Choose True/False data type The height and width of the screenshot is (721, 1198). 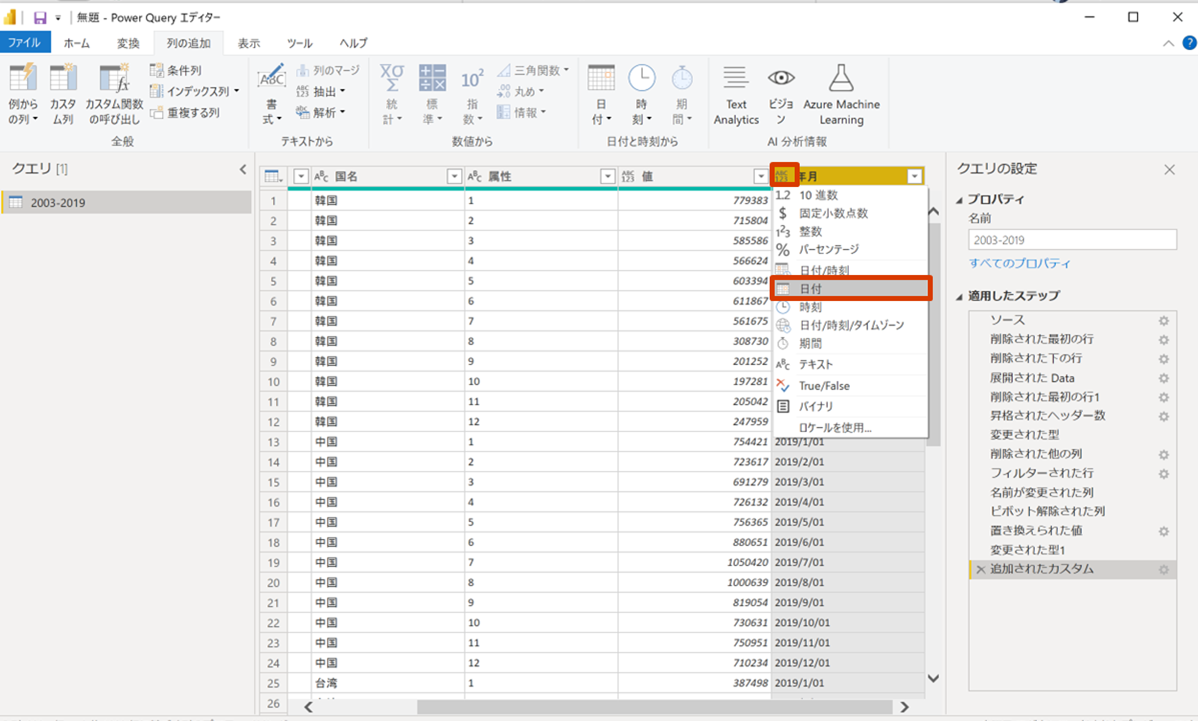point(850,386)
